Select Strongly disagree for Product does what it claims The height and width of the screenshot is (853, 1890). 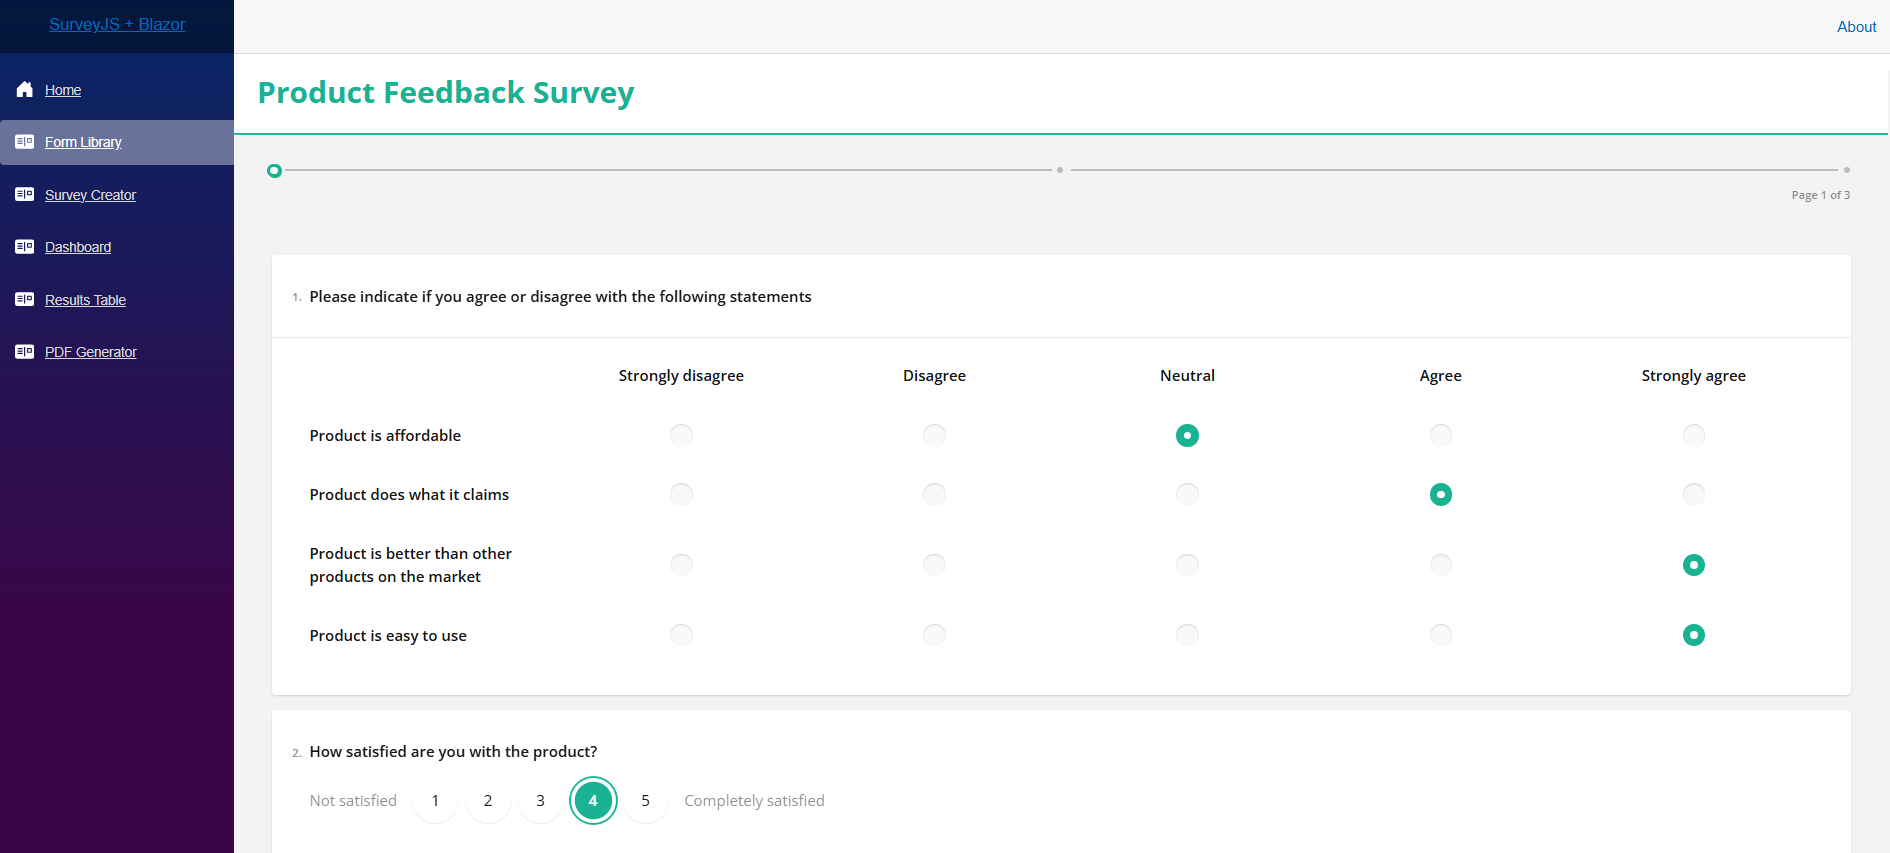coord(681,494)
